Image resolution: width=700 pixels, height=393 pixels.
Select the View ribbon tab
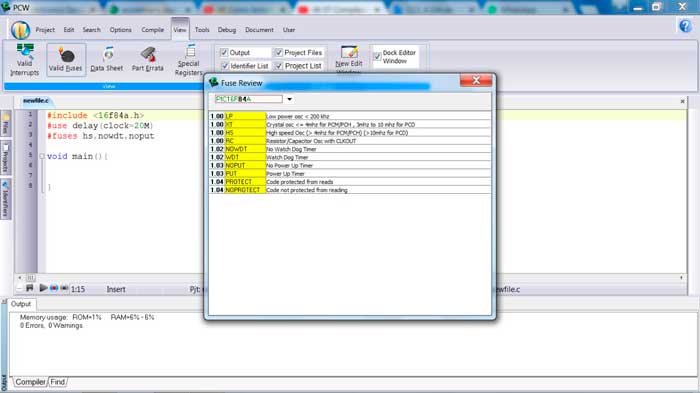180,30
